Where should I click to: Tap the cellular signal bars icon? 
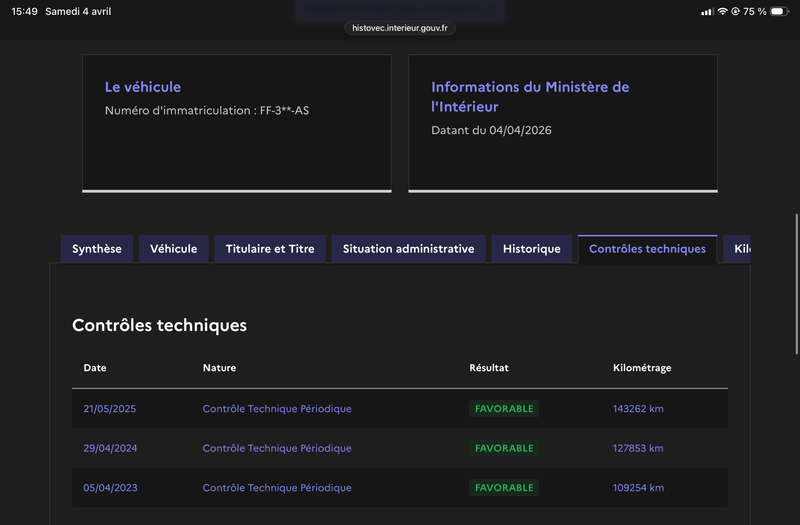click(708, 11)
